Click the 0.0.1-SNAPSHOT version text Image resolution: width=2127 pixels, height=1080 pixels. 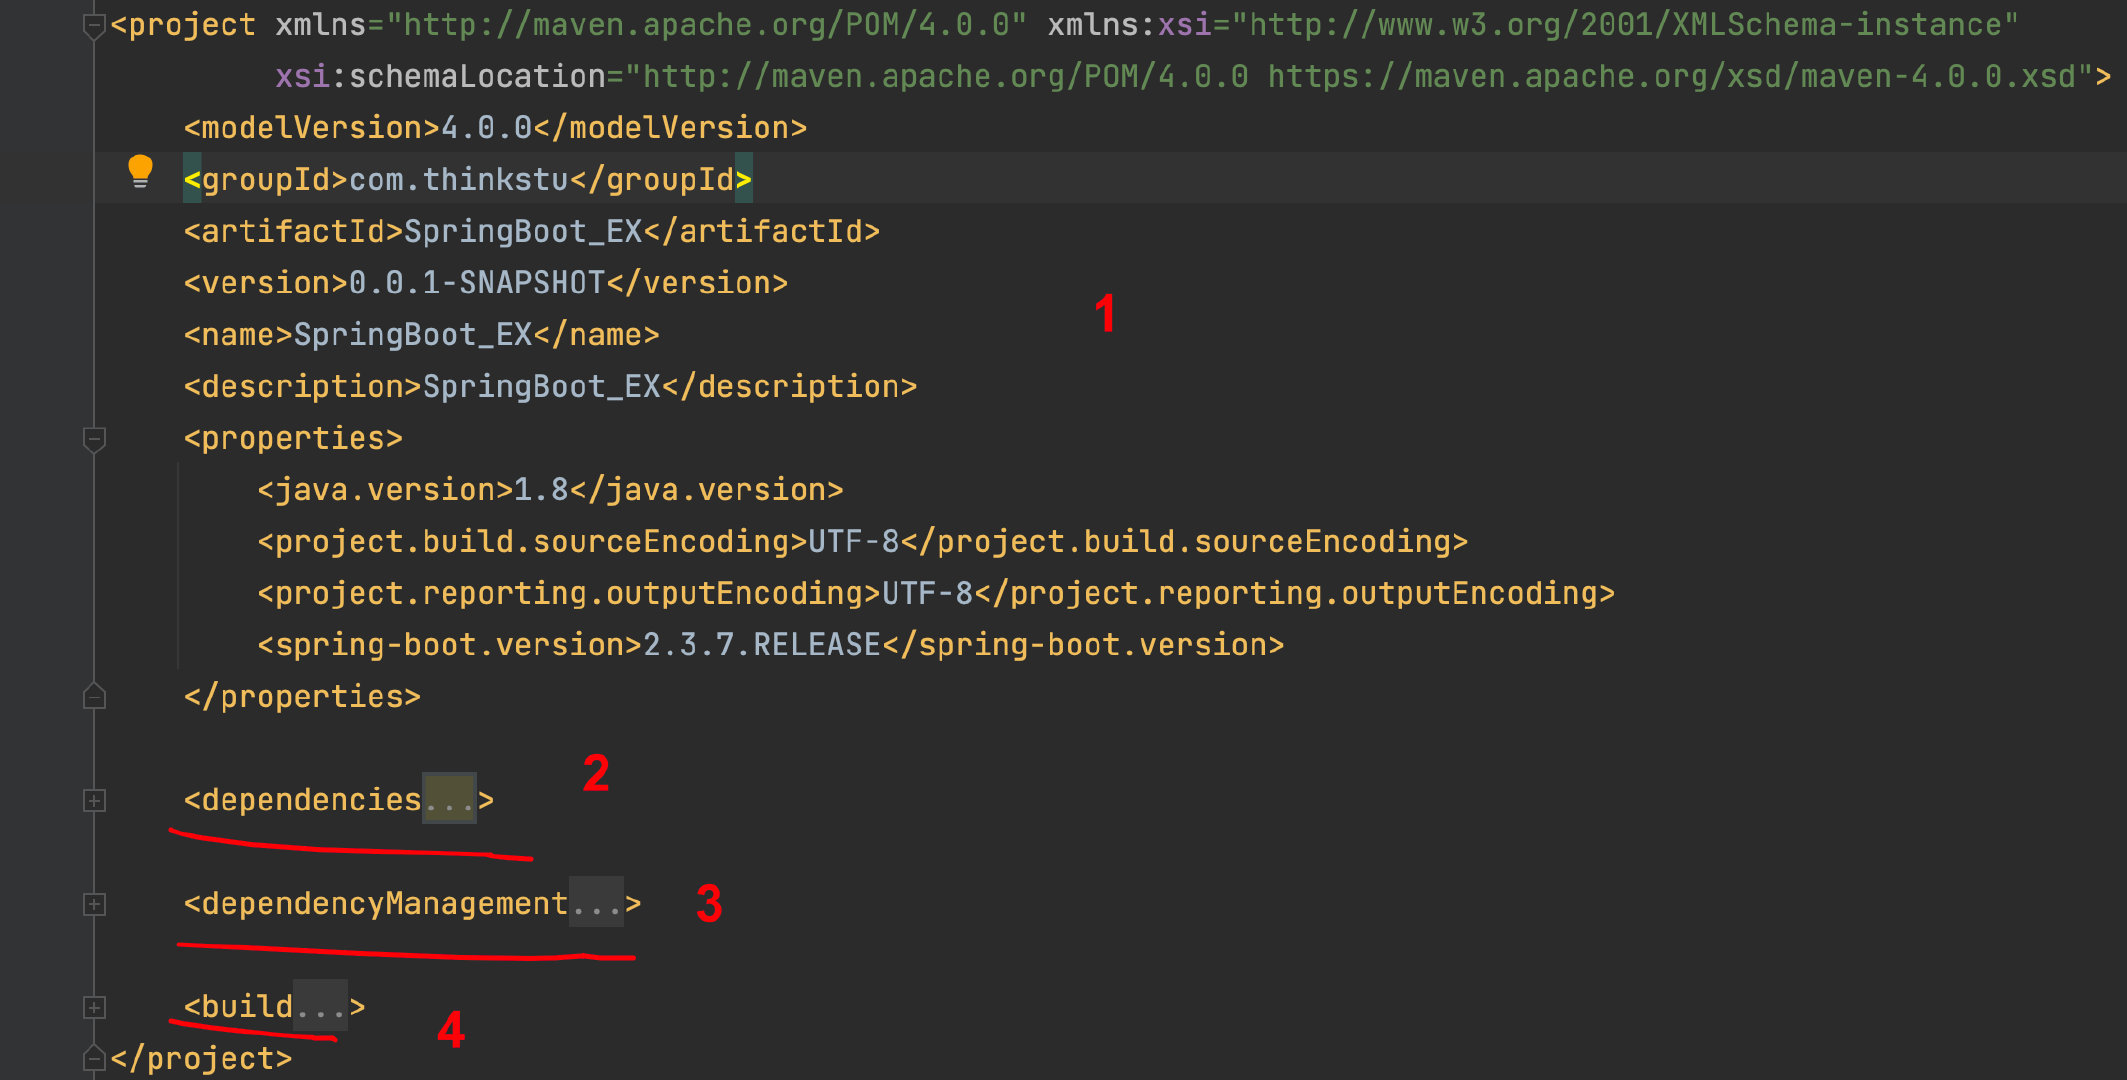coord(476,283)
